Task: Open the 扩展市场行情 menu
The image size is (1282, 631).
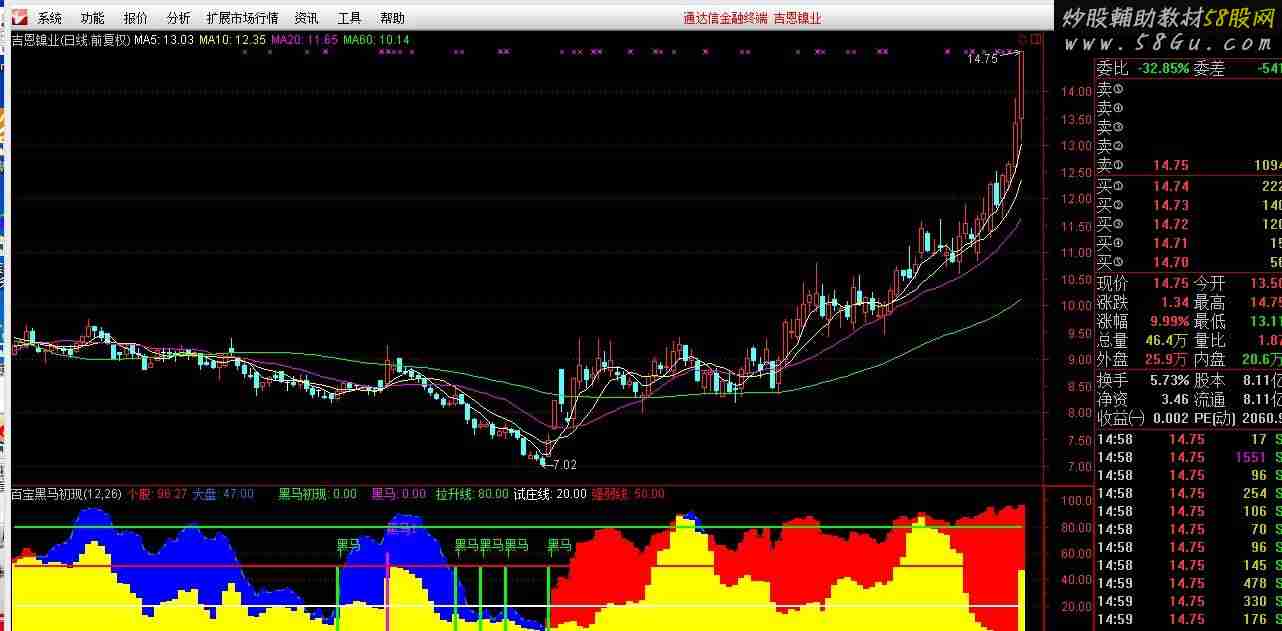Action: 242,18
